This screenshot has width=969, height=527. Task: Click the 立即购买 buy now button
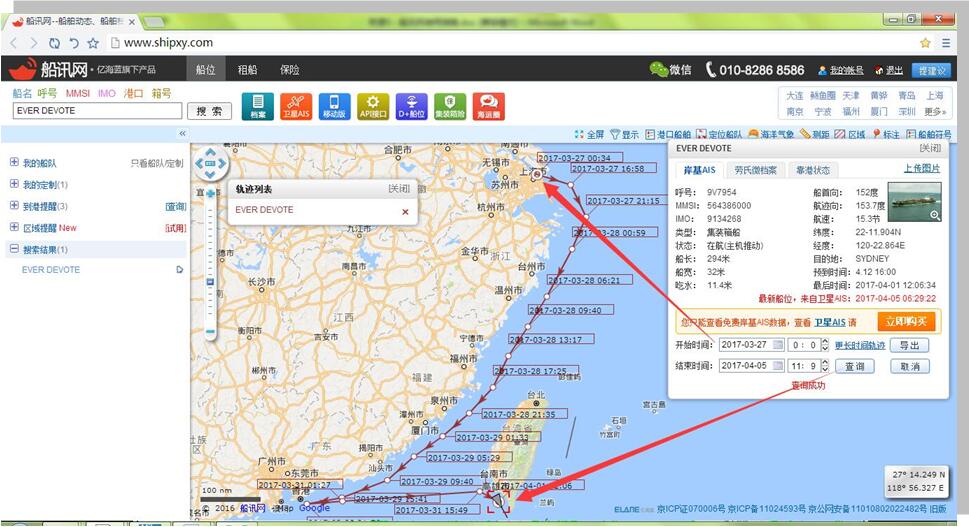point(906,321)
